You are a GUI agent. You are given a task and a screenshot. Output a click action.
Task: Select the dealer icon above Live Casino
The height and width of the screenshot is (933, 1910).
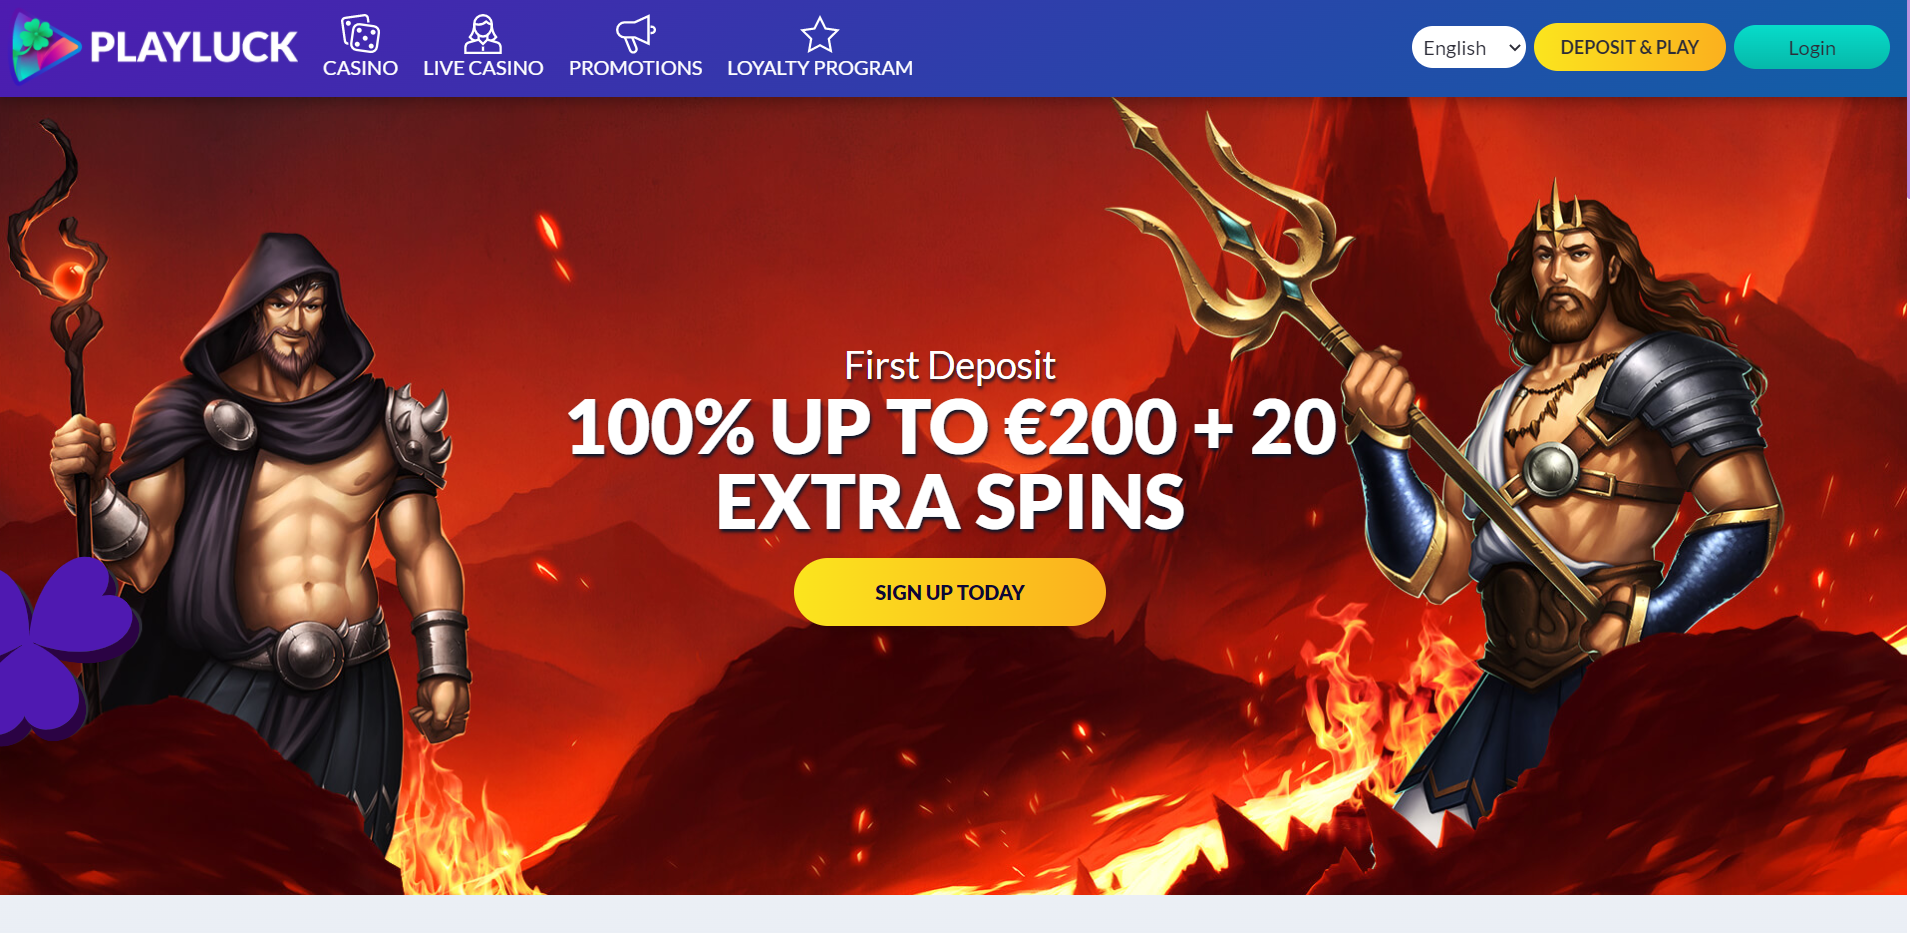[x=483, y=34]
